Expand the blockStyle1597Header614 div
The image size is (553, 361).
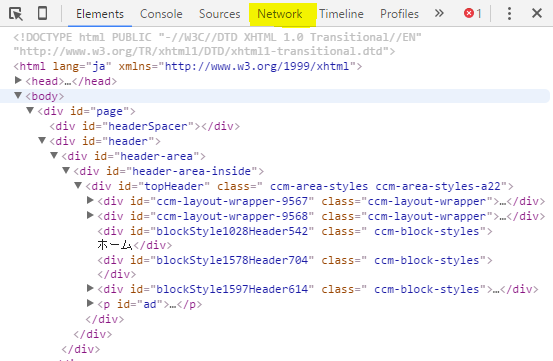90,288
